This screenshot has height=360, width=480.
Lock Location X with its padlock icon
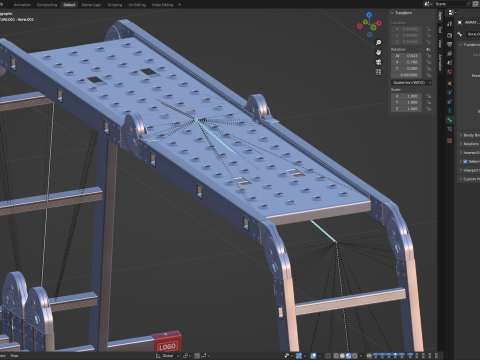click(428, 29)
